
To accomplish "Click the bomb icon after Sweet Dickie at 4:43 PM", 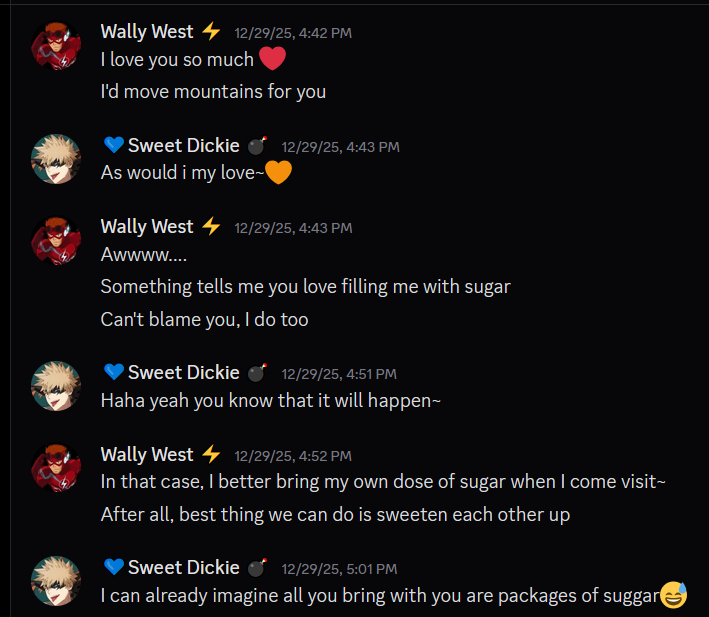I will pyautogui.click(x=257, y=146).
